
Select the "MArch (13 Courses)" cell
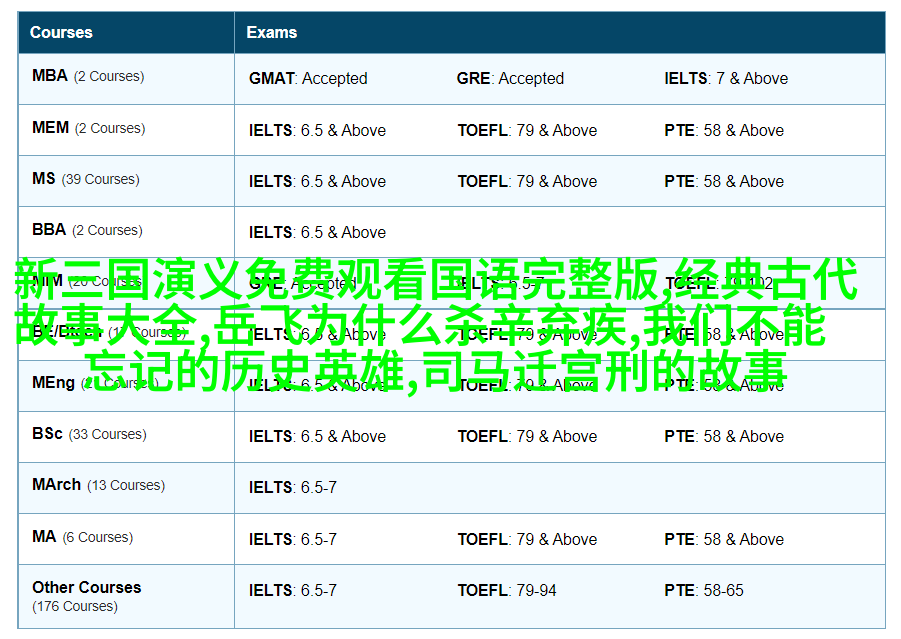click(x=126, y=488)
